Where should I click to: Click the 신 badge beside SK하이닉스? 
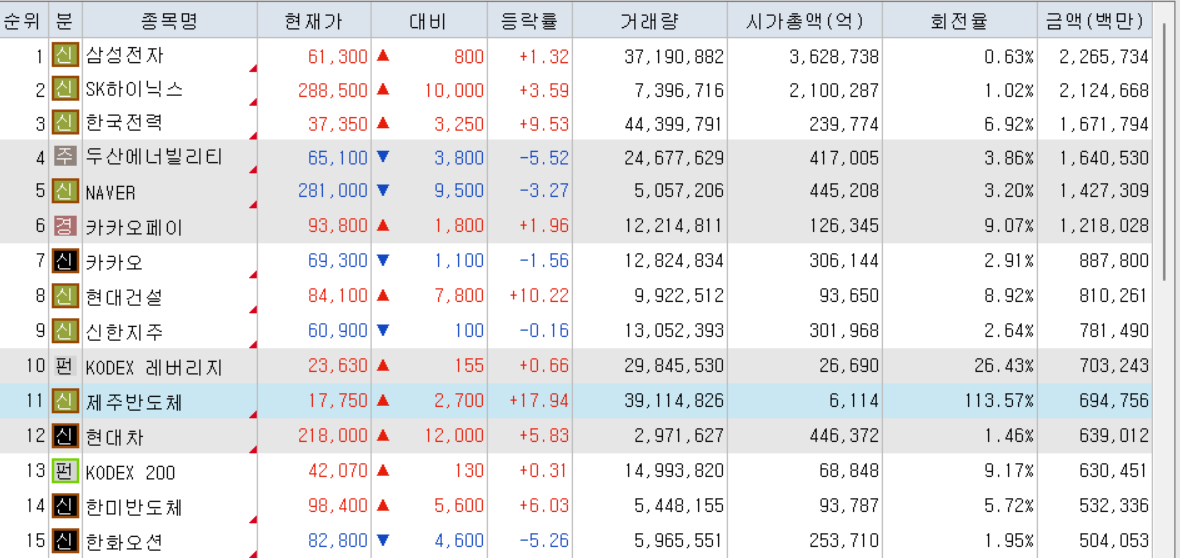(65, 90)
